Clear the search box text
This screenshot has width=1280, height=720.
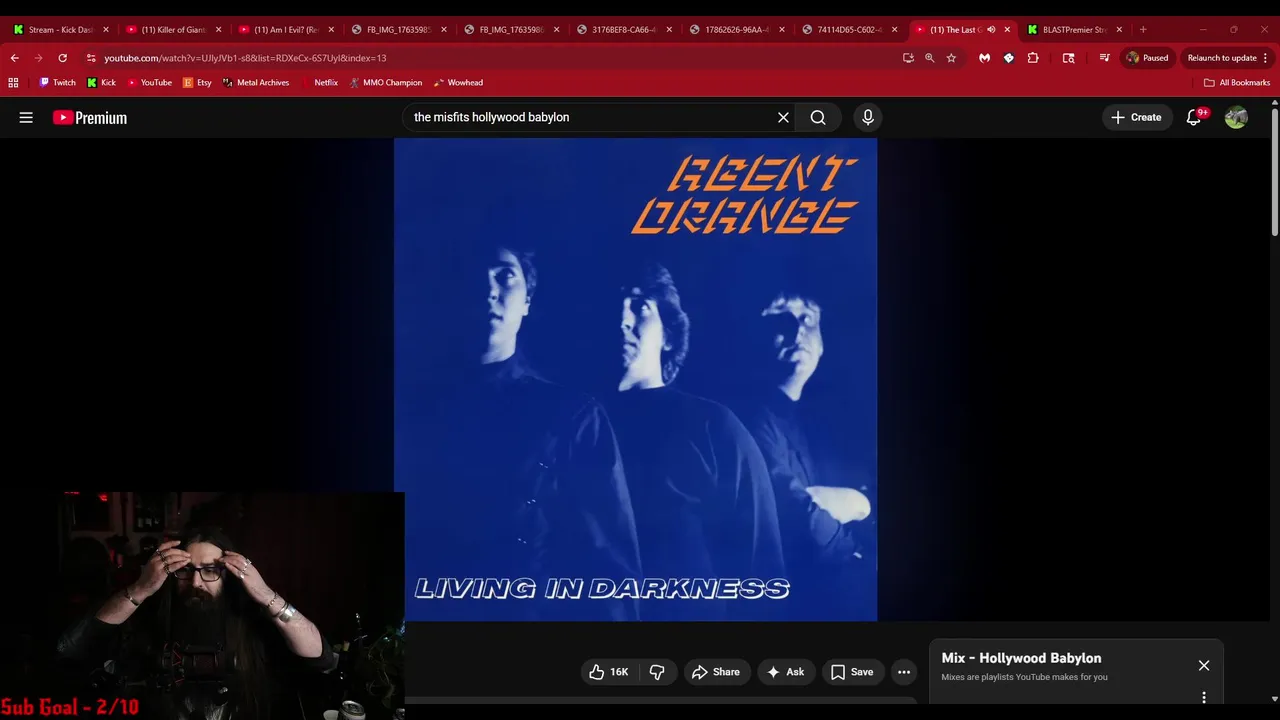point(783,117)
